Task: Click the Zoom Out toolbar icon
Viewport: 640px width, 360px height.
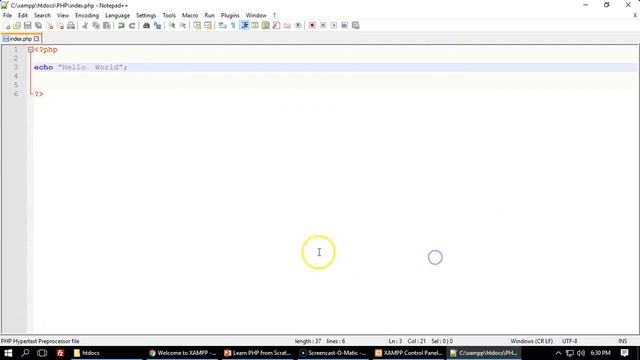Action: point(183,25)
